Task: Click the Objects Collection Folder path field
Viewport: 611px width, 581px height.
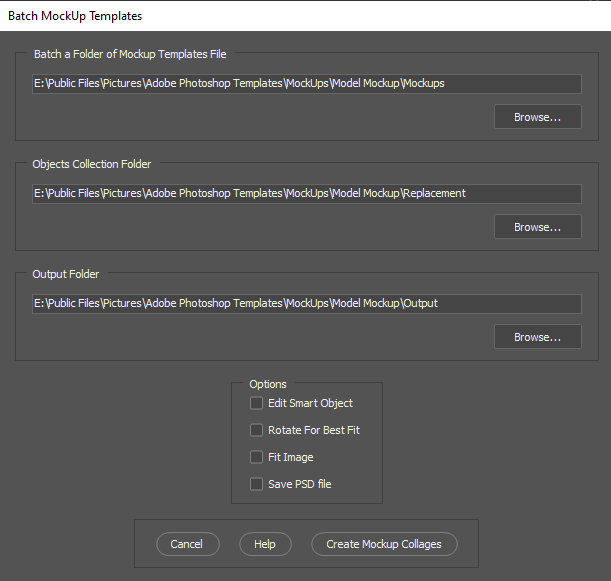Action: (x=306, y=194)
